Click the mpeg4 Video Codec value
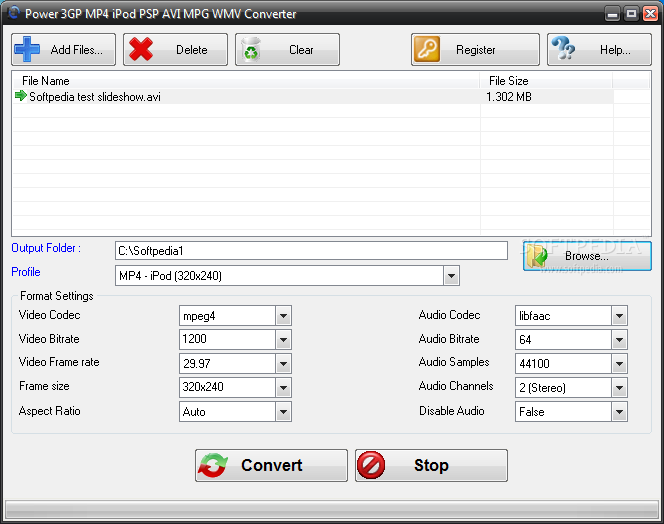This screenshot has width=664, height=524. click(199, 316)
